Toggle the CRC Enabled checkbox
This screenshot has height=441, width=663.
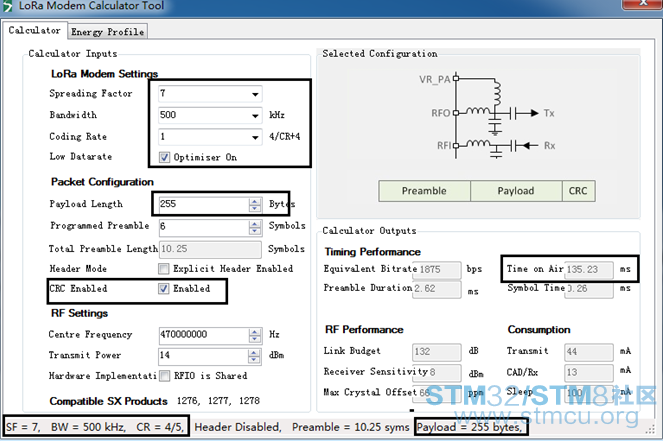coord(163,288)
